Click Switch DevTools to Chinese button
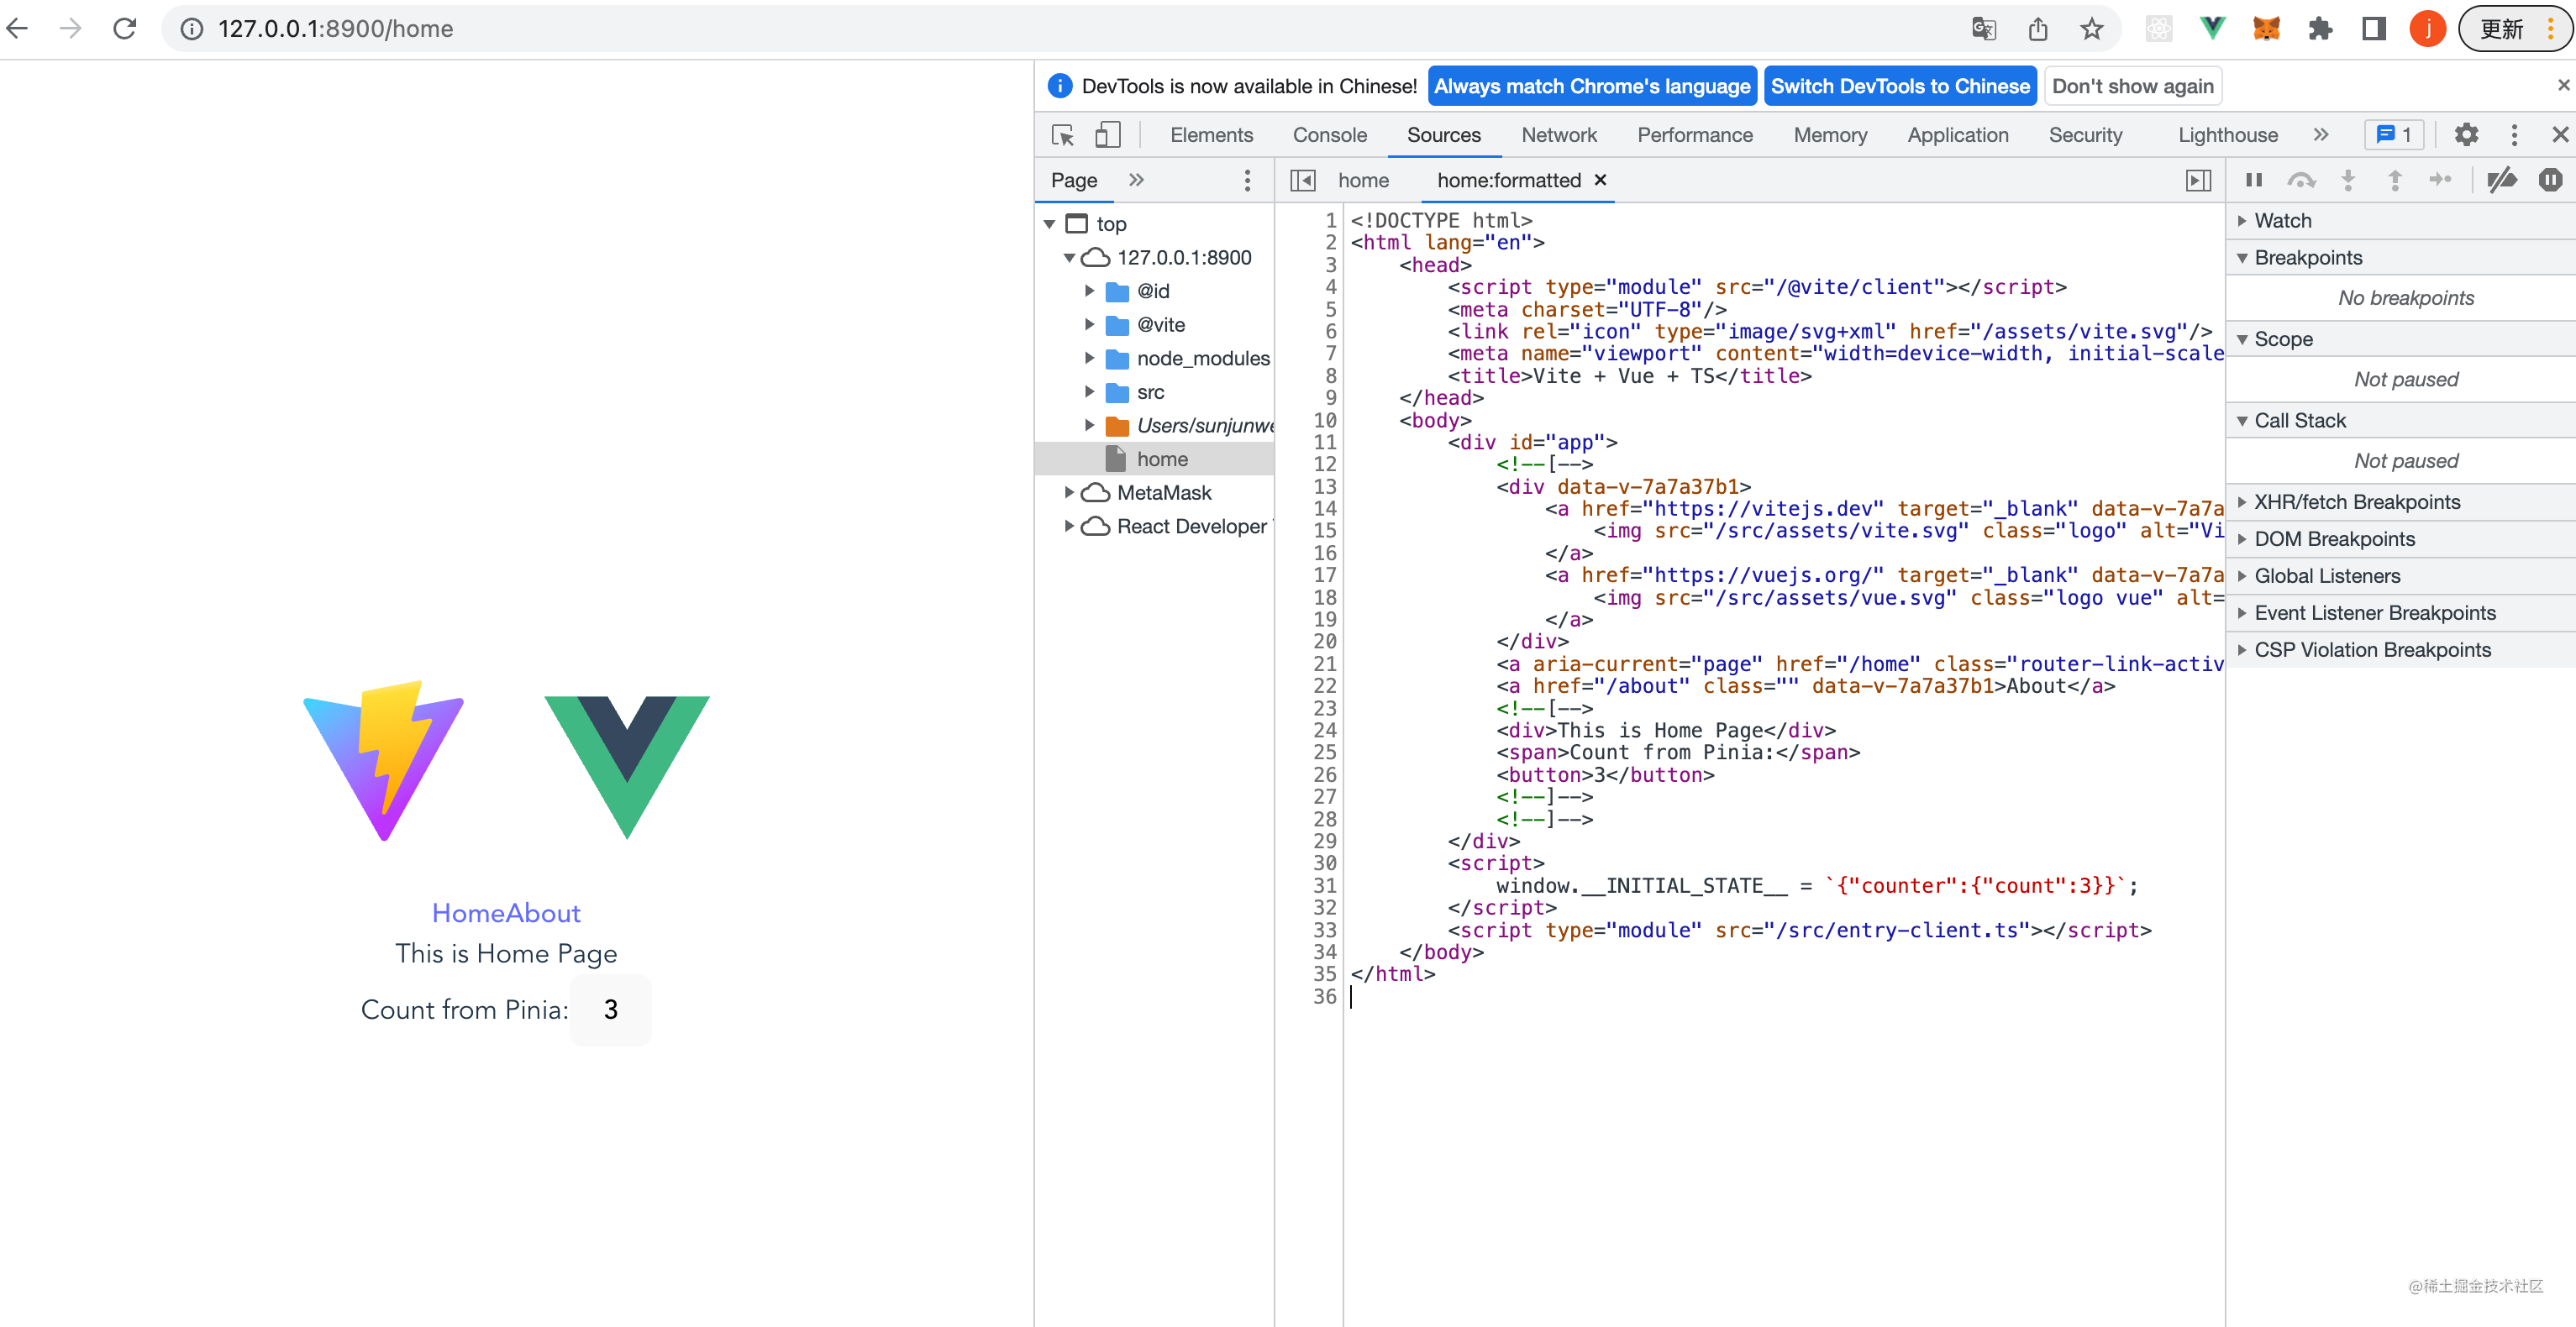Viewport: 2576px width, 1327px height. [1899, 86]
